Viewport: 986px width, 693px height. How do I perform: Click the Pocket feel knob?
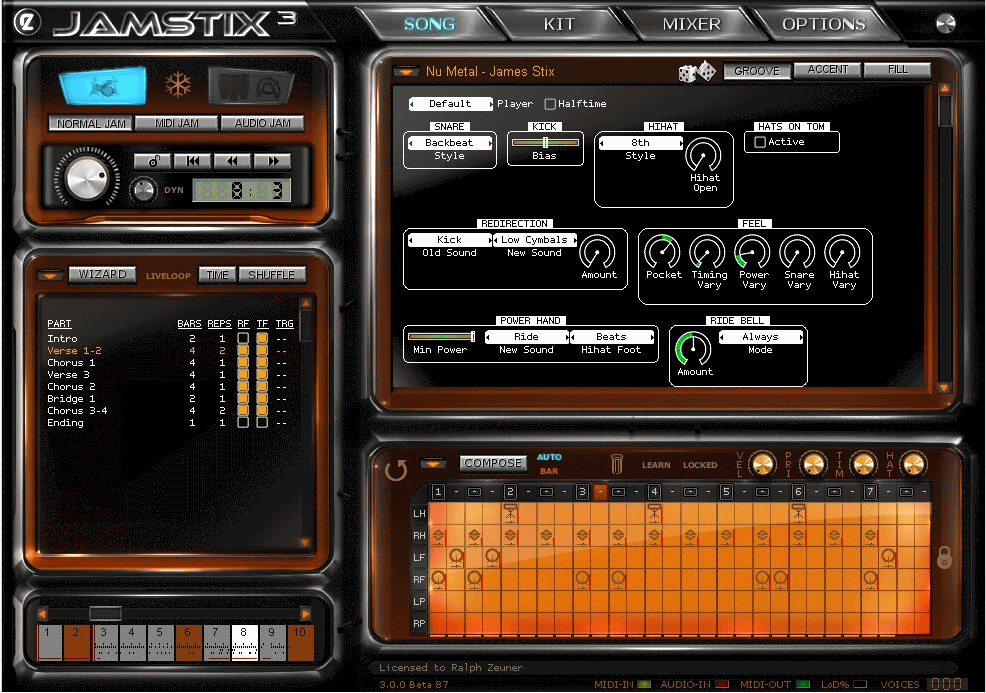click(663, 252)
